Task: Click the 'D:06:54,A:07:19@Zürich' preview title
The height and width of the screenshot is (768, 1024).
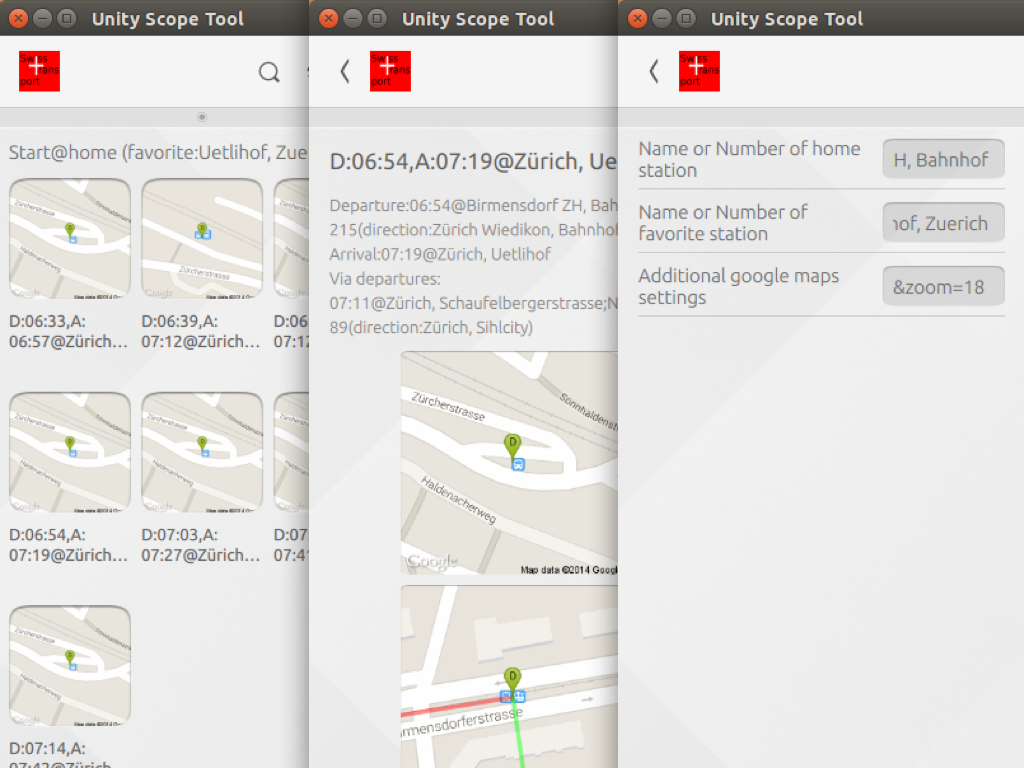Action: click(473, 161)
